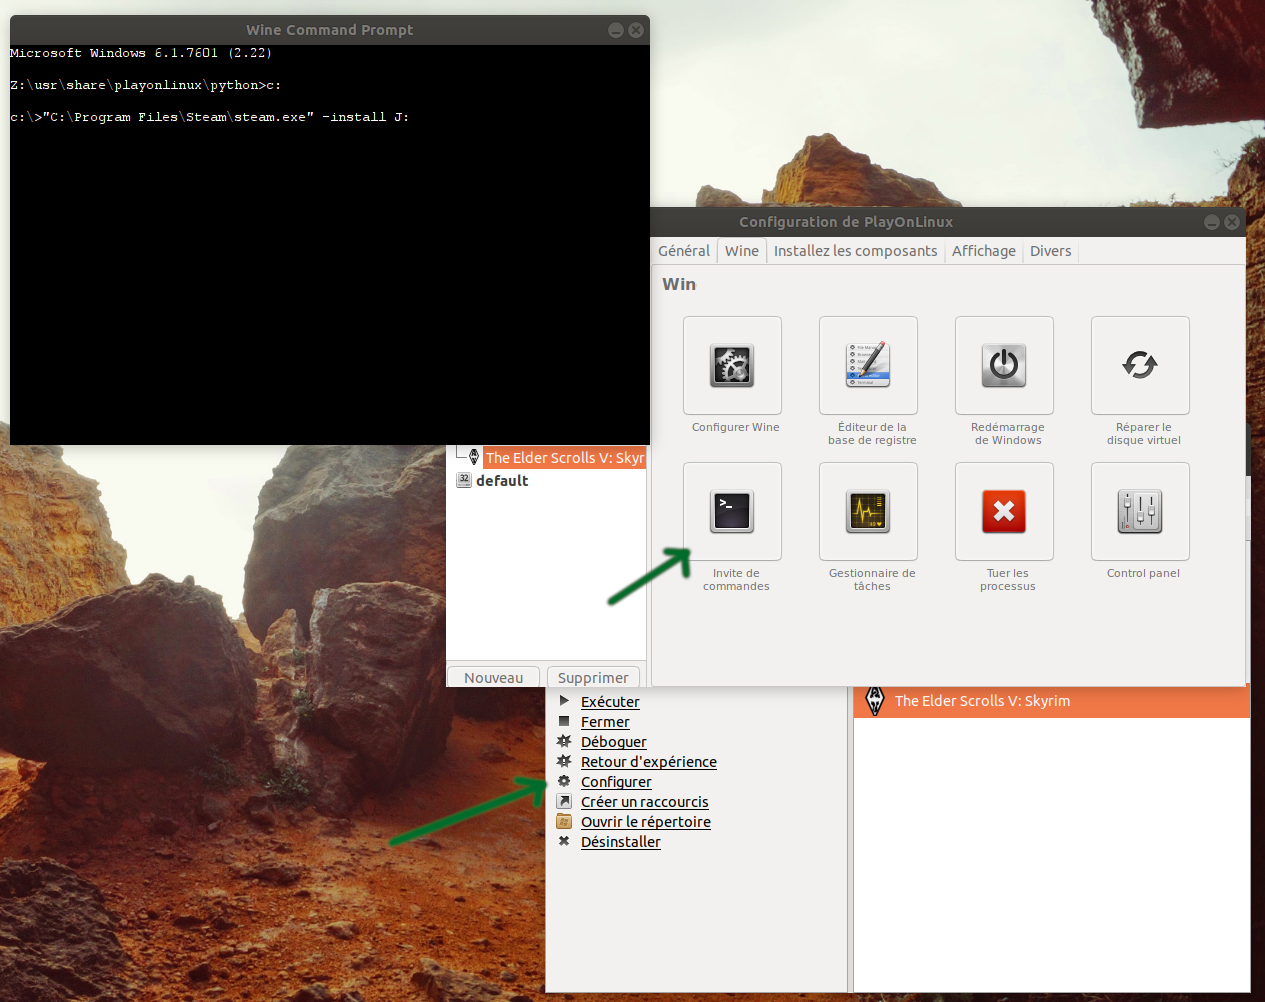Select Skyrim in the virtual drives tree
This screenshot has width=1265, height=1002.
(564, 458)
